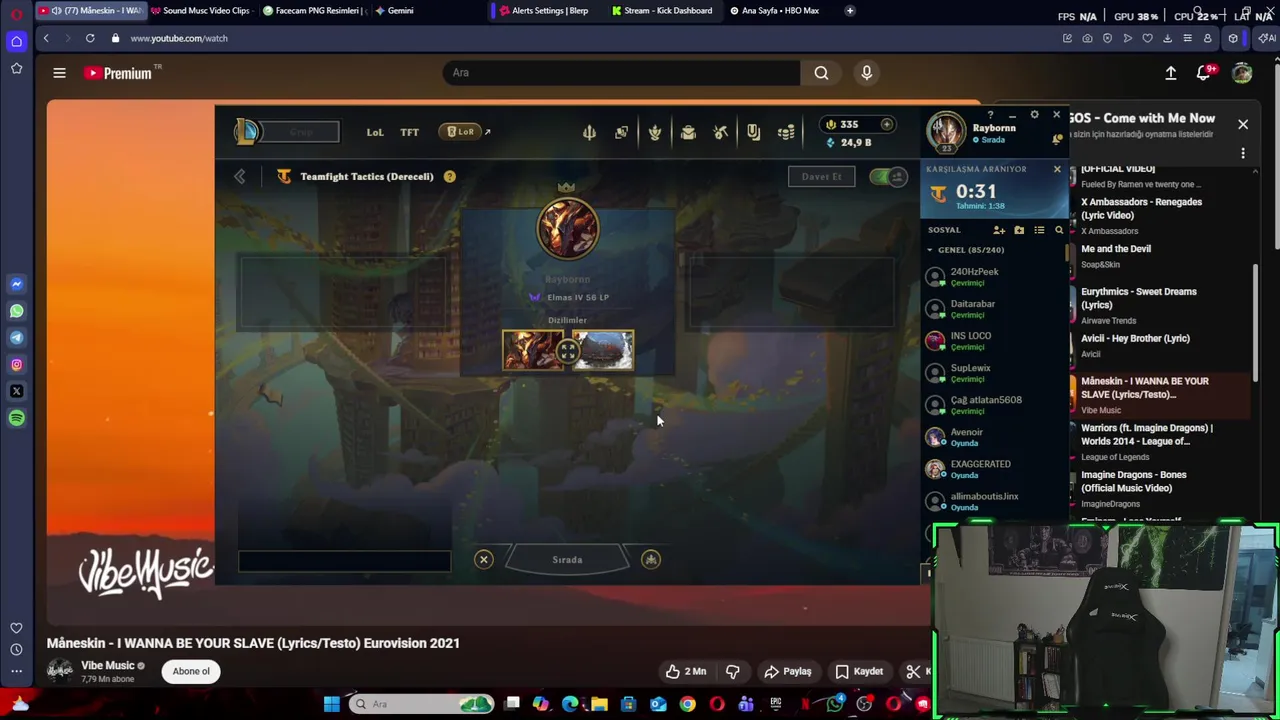This screenshot has height=720, width=1280.
Task: Play Avicii - Hey Brother from playlist
Action: 1160,345
